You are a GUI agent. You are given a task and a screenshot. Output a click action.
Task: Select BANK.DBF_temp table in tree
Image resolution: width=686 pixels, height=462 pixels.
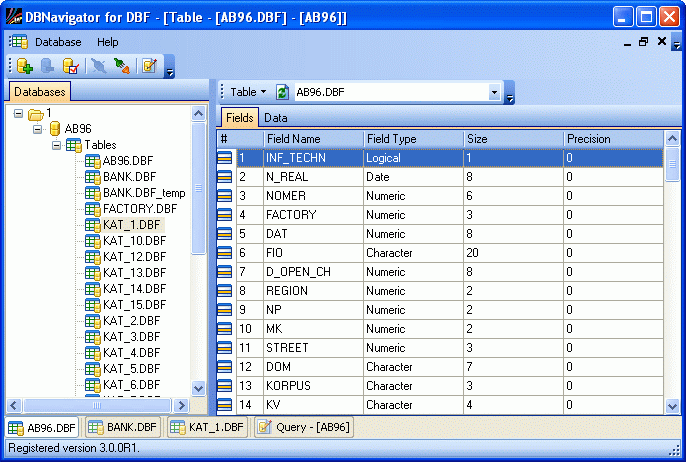[x=143, y=193]
